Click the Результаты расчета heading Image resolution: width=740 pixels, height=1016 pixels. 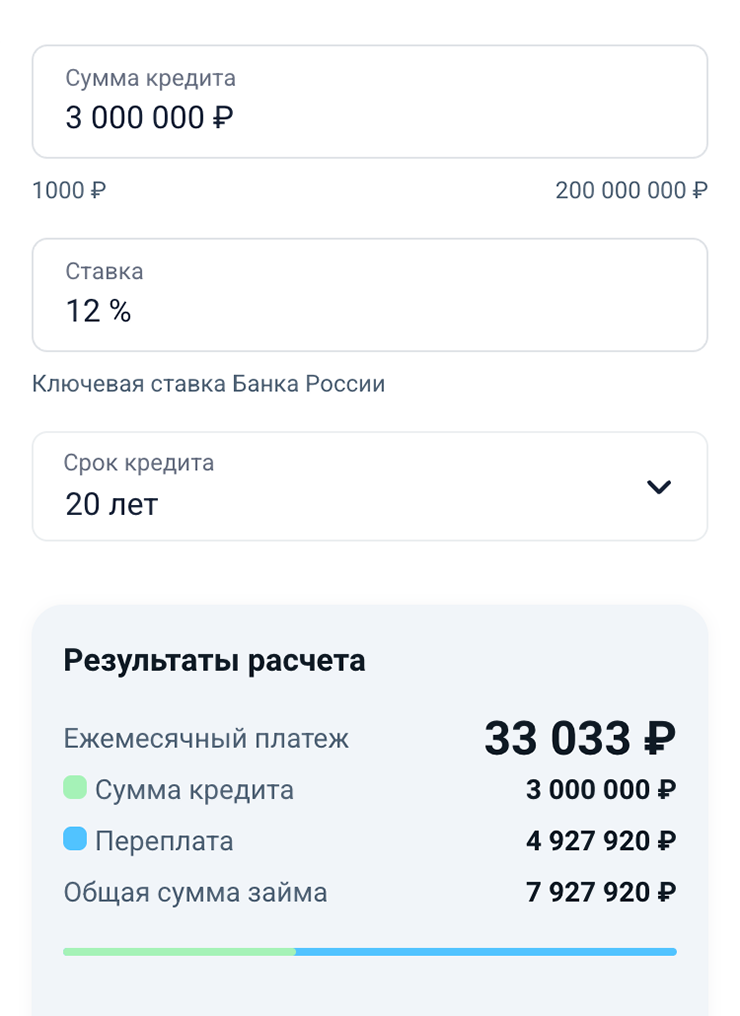pos(214,661)
